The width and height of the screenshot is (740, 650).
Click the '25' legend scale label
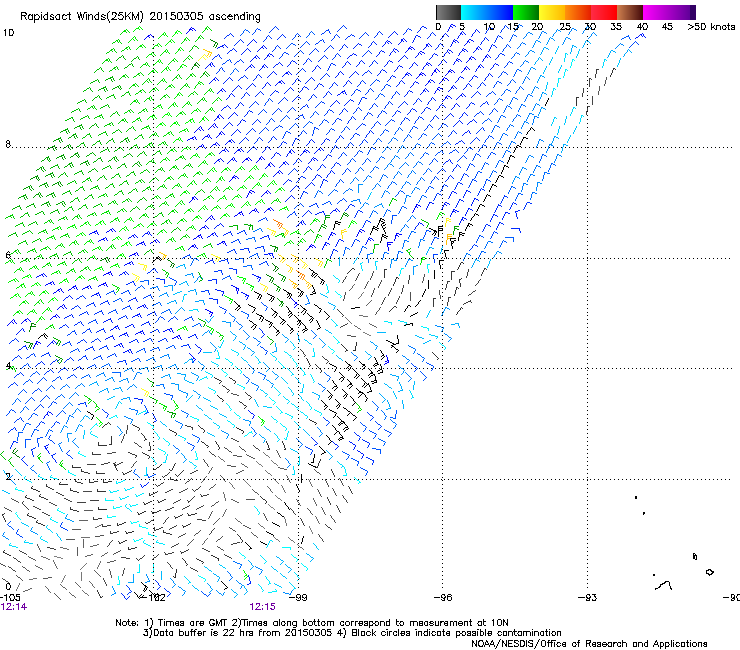tap(564, 27)
